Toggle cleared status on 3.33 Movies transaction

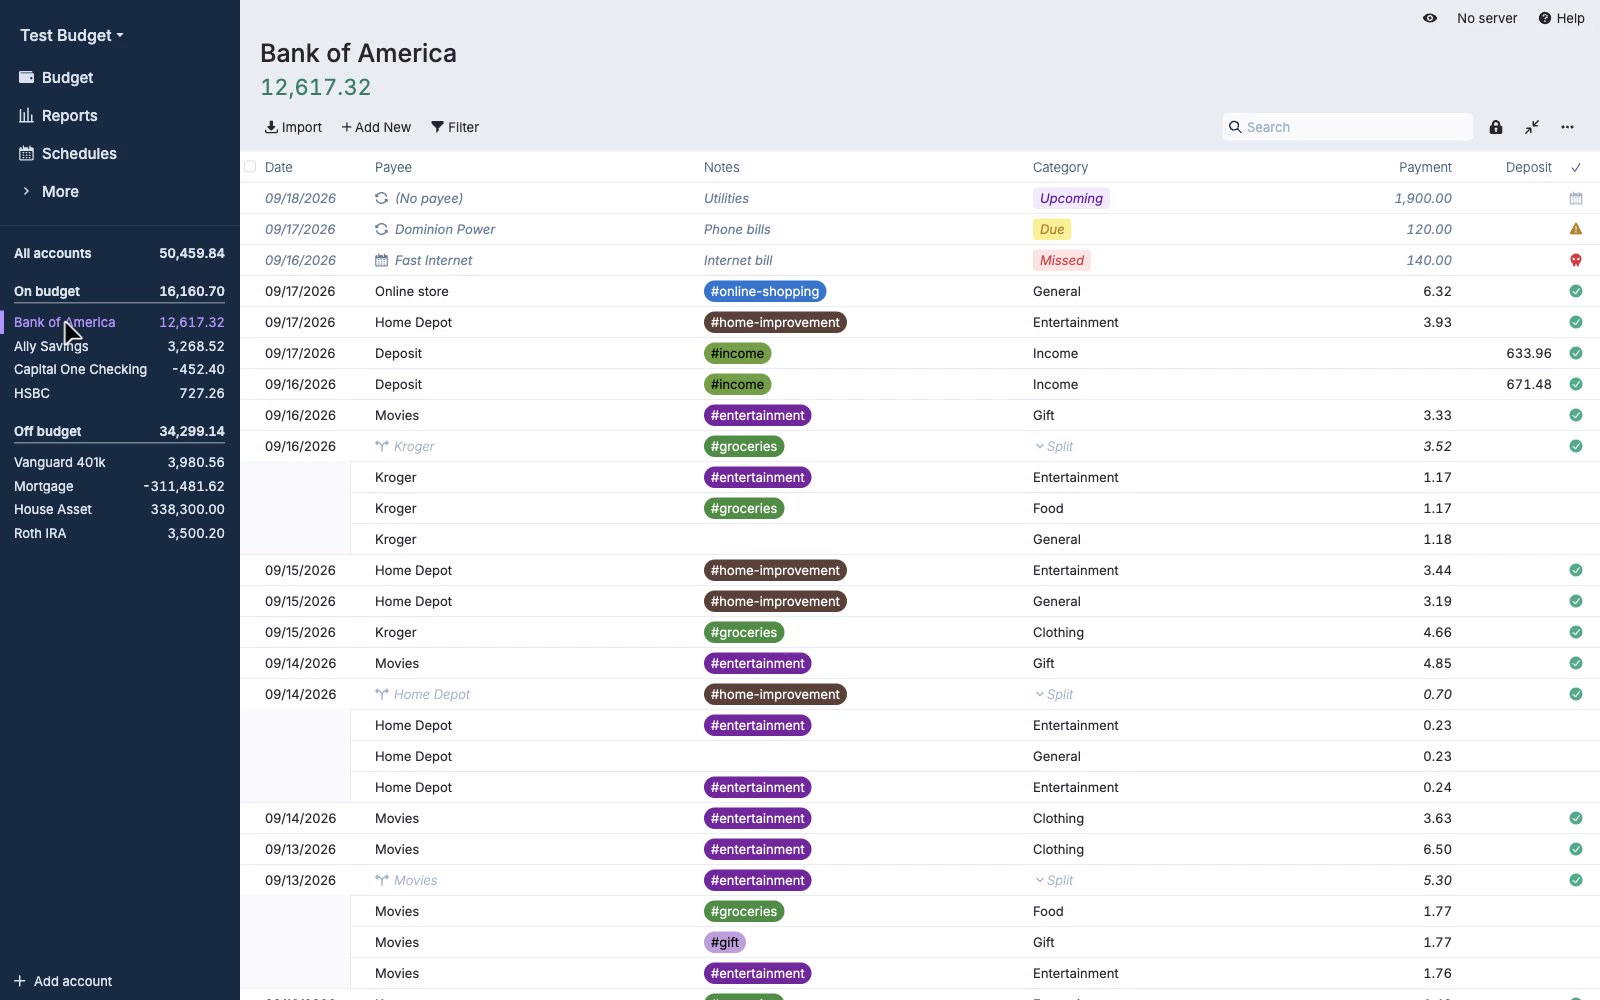(1576, 415)
